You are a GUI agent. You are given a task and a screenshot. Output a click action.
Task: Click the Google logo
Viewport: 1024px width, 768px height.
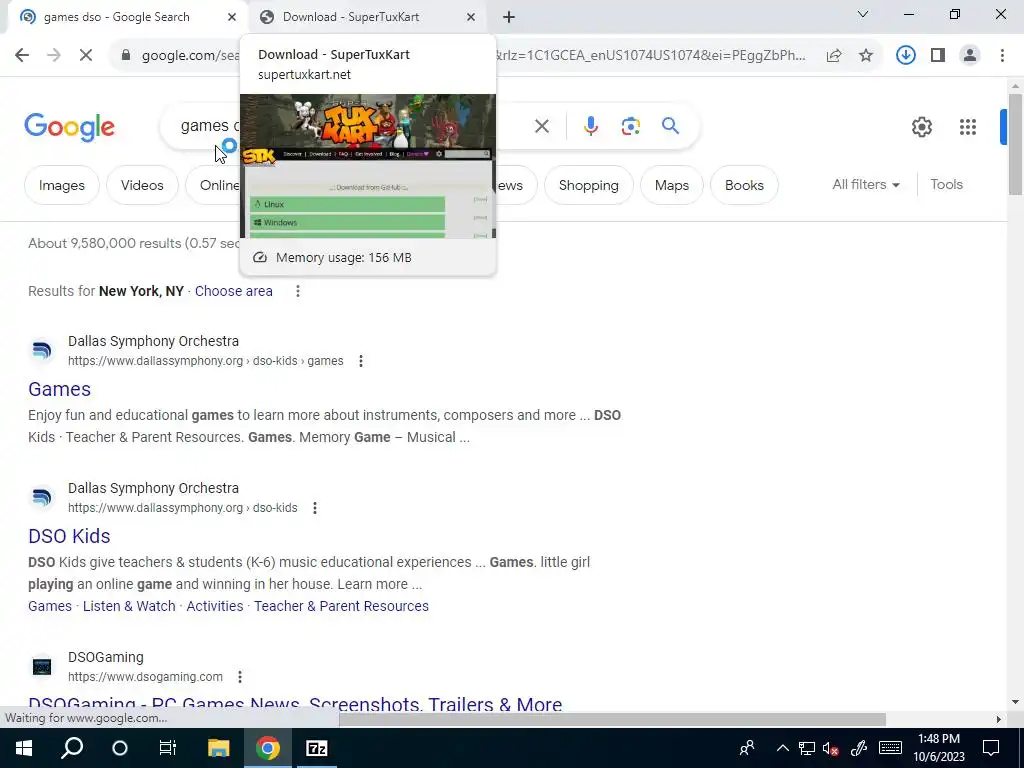tap(69, 127)
